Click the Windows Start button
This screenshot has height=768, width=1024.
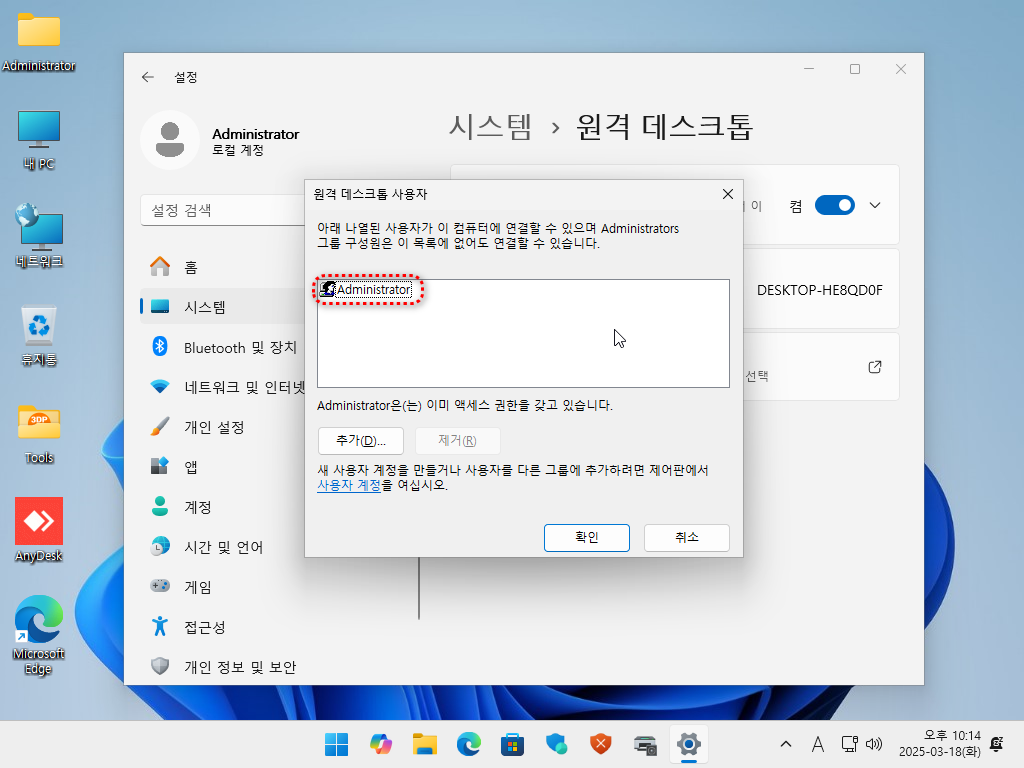336,744
